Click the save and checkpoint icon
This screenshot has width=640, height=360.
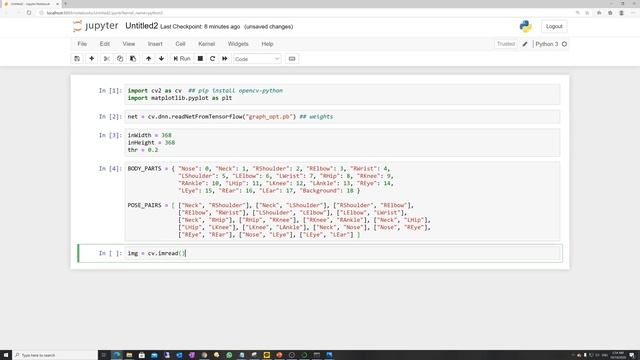point(77,59)
